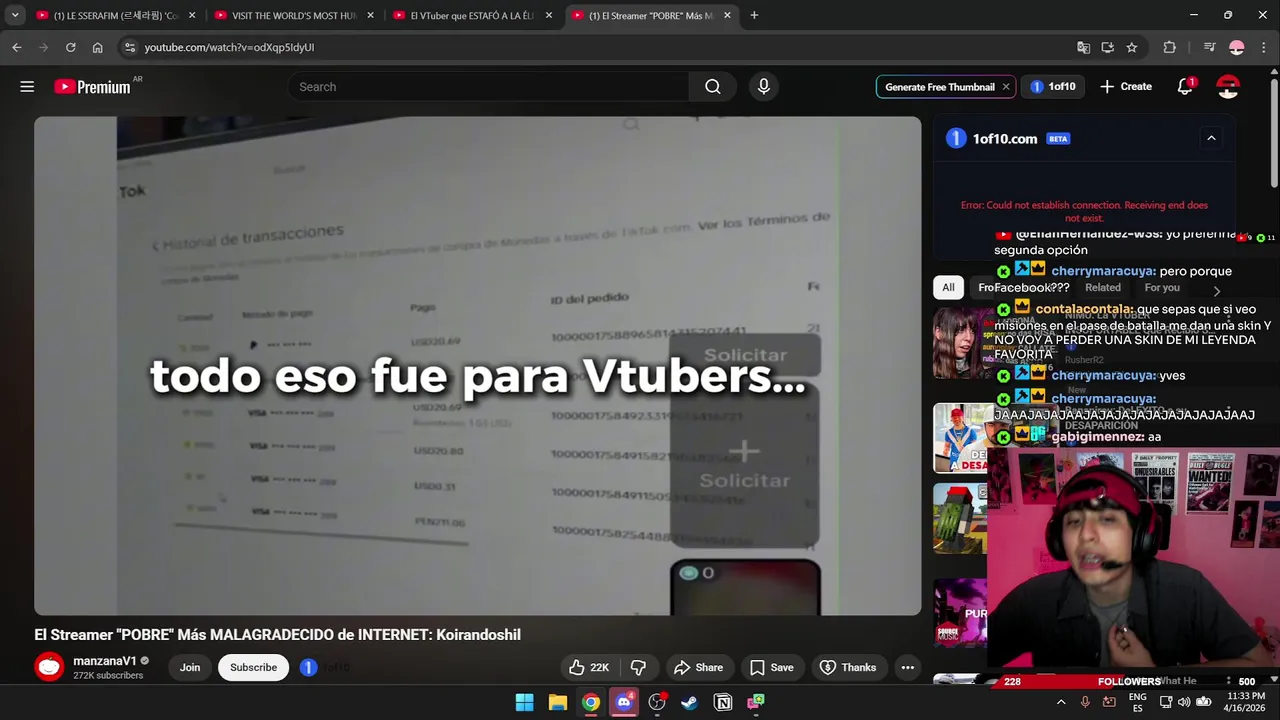Open Chrome extensions puzzle icon
The image size is (1280, 720).
[x=1169, y=47]
